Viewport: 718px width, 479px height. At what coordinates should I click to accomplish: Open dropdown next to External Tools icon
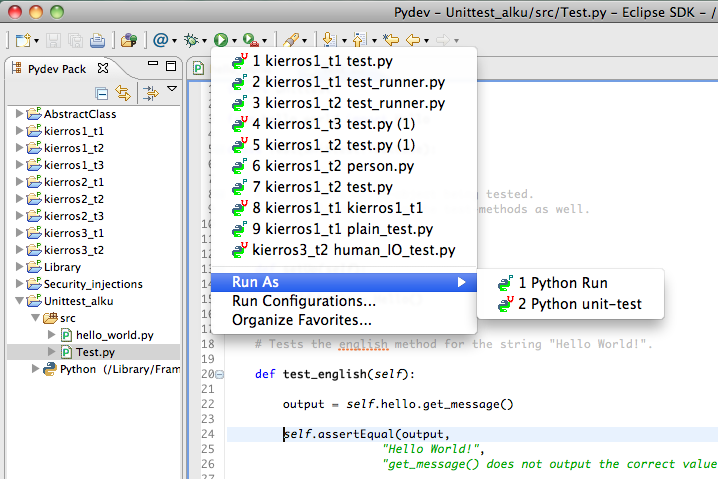pyautogui.click(x=264, y=41)
